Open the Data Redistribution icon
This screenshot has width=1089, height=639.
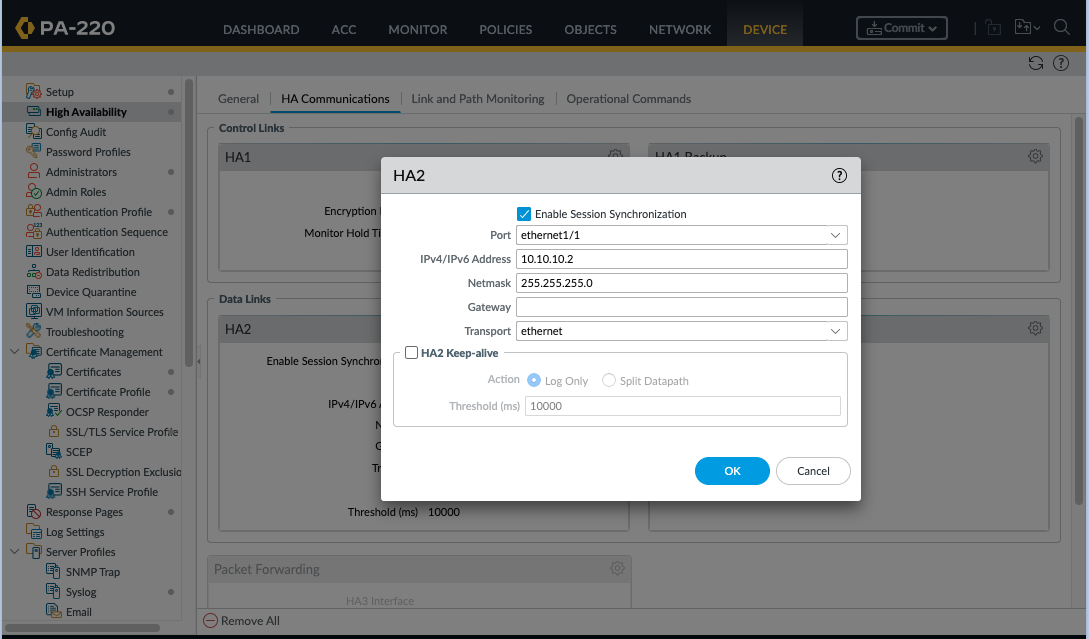click(33, 272)
